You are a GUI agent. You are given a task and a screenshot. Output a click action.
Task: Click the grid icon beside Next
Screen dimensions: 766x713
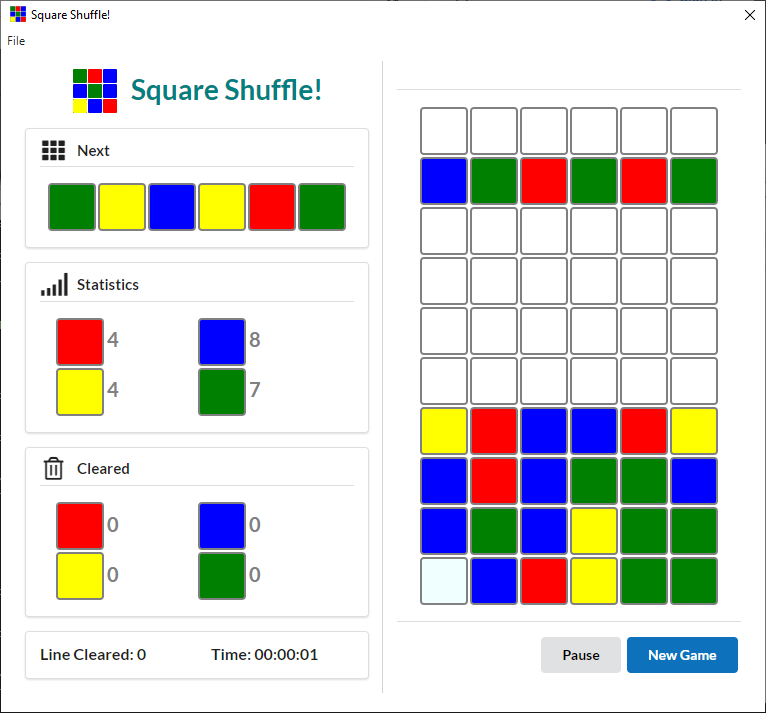click(x=53, y=151)
